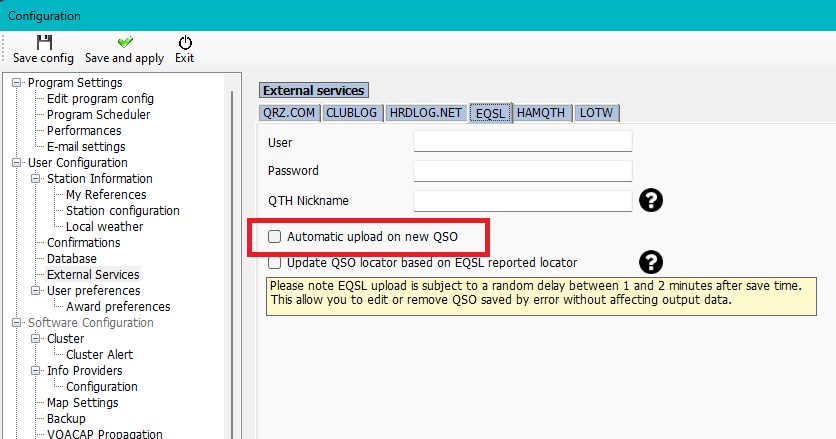The height and width of the screenshot is (439, 836).
Task: Select External Services tree item
Action: click(93, 275)
